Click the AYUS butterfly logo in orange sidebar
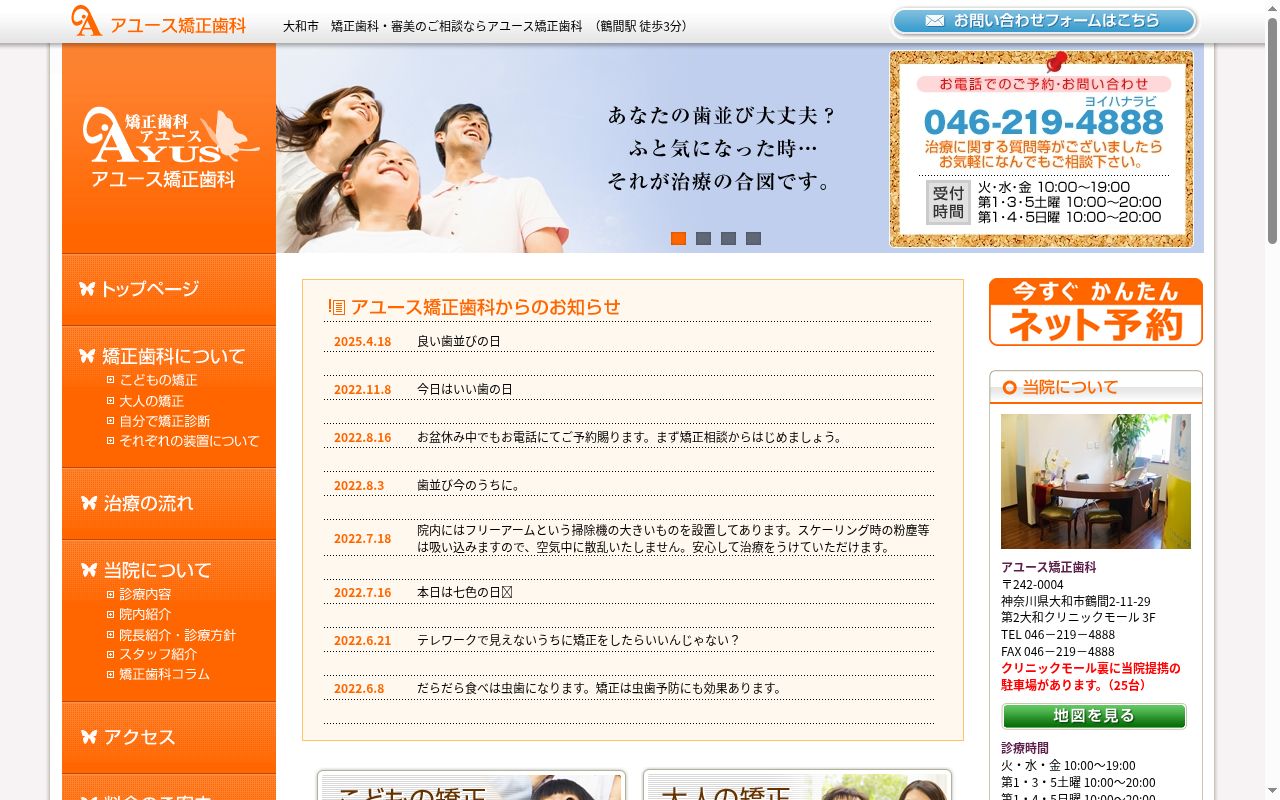Image resolution: width=1280 pixels, height=800 pixels. (169, 148)
